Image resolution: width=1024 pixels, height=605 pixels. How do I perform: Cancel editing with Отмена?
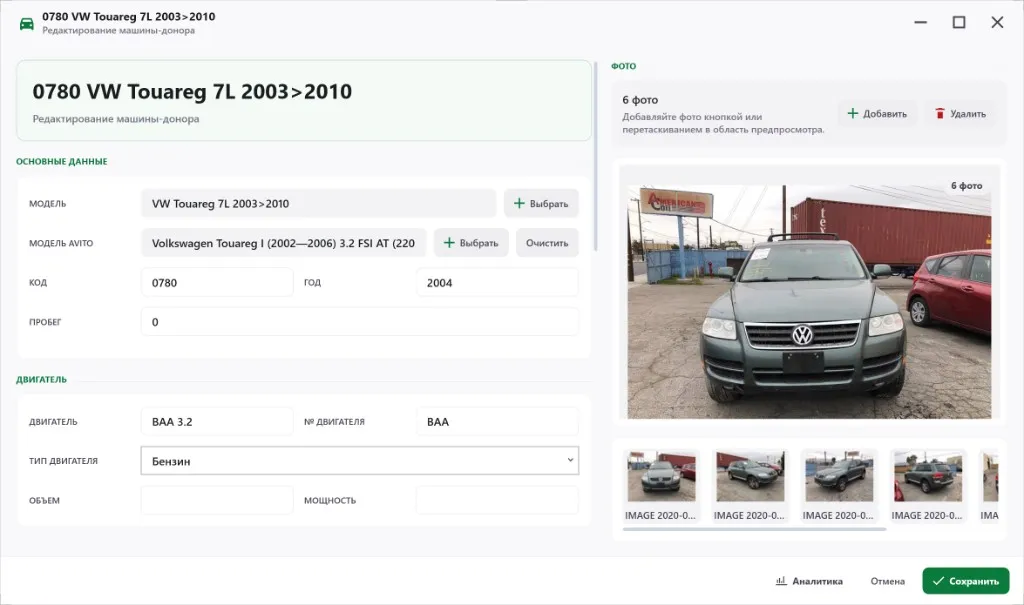coord(887,581)
